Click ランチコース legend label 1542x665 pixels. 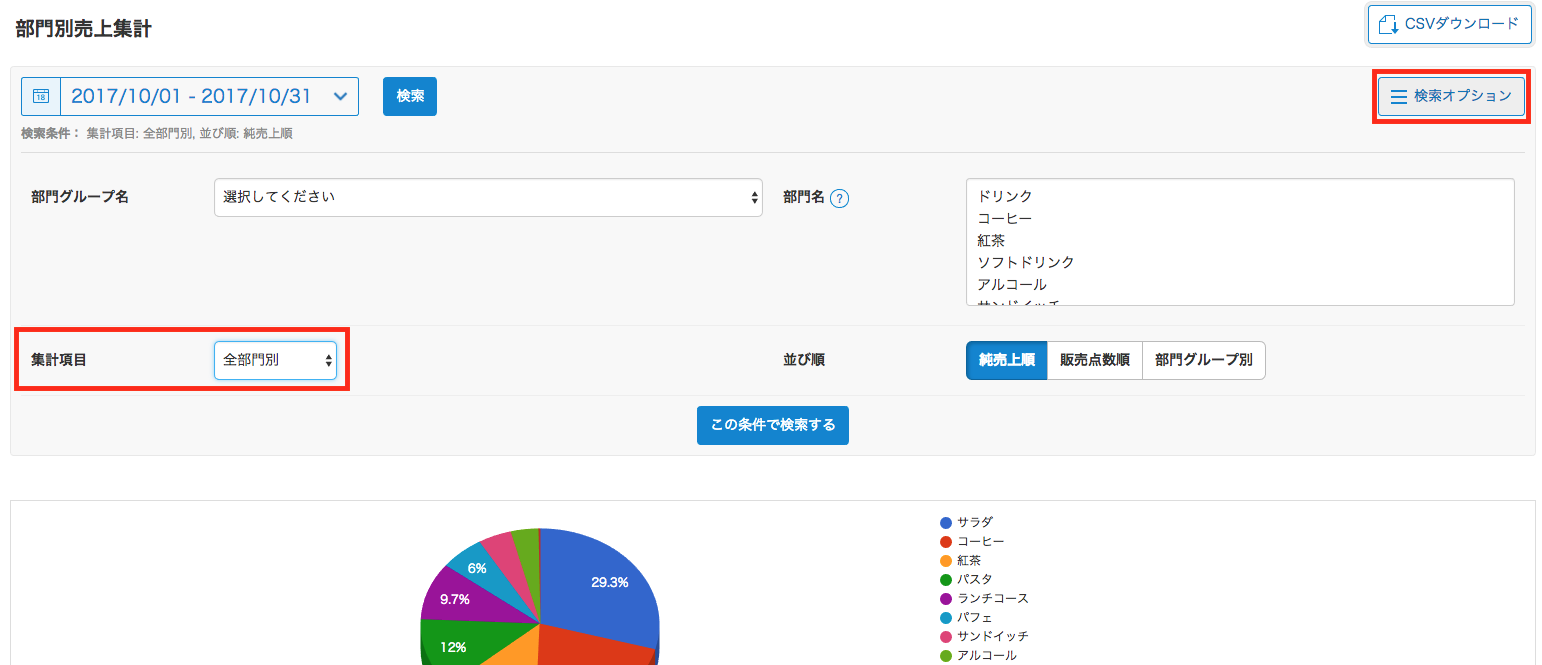993,598
